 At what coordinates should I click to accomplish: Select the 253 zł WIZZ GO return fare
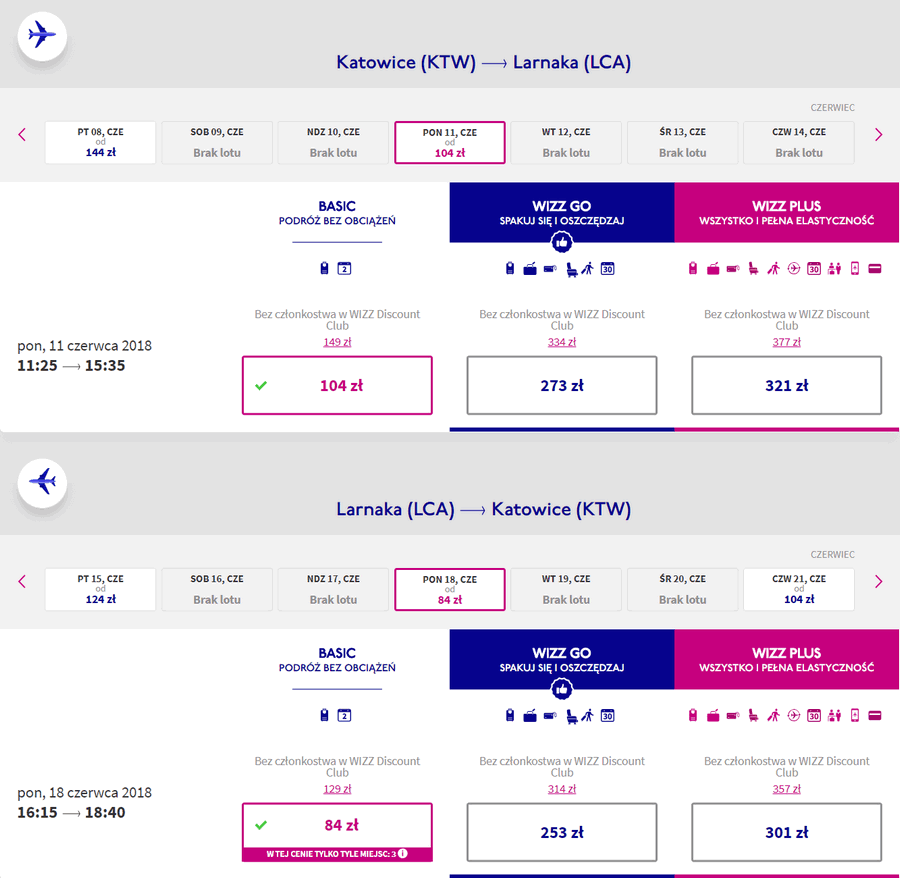coord(561,832)
